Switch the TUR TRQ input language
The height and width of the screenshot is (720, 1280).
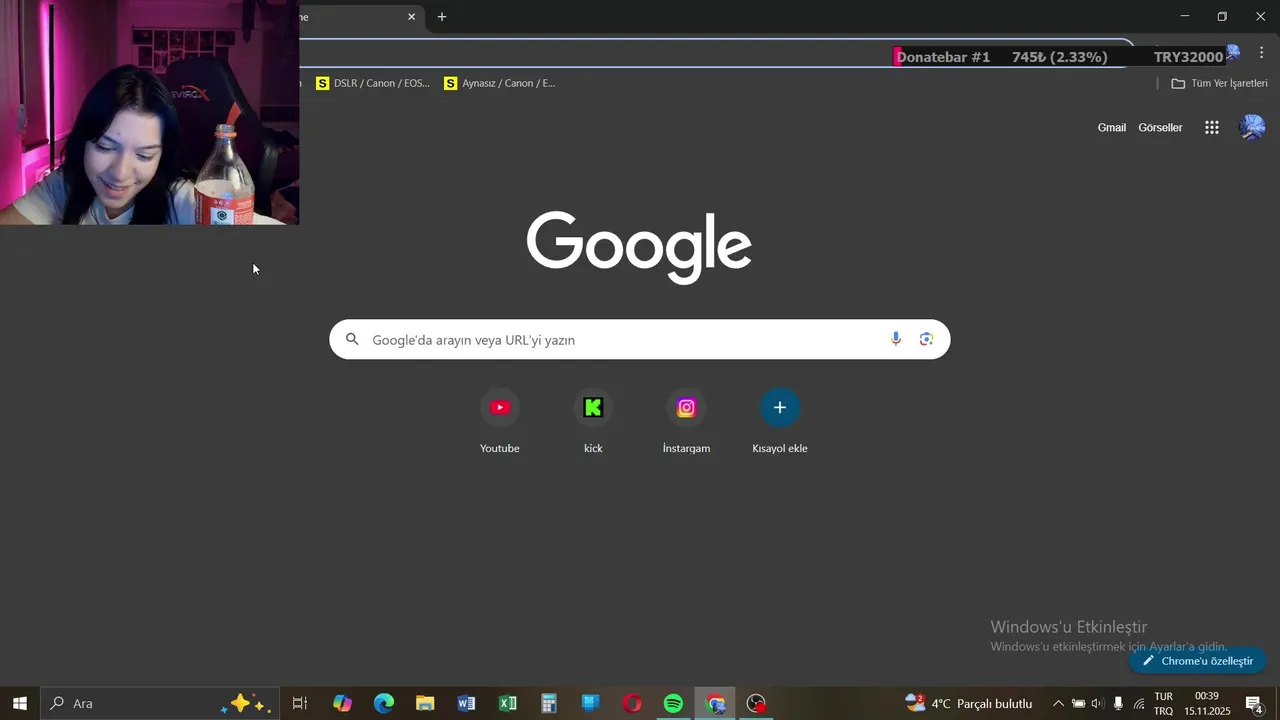tap(1164, 703)
